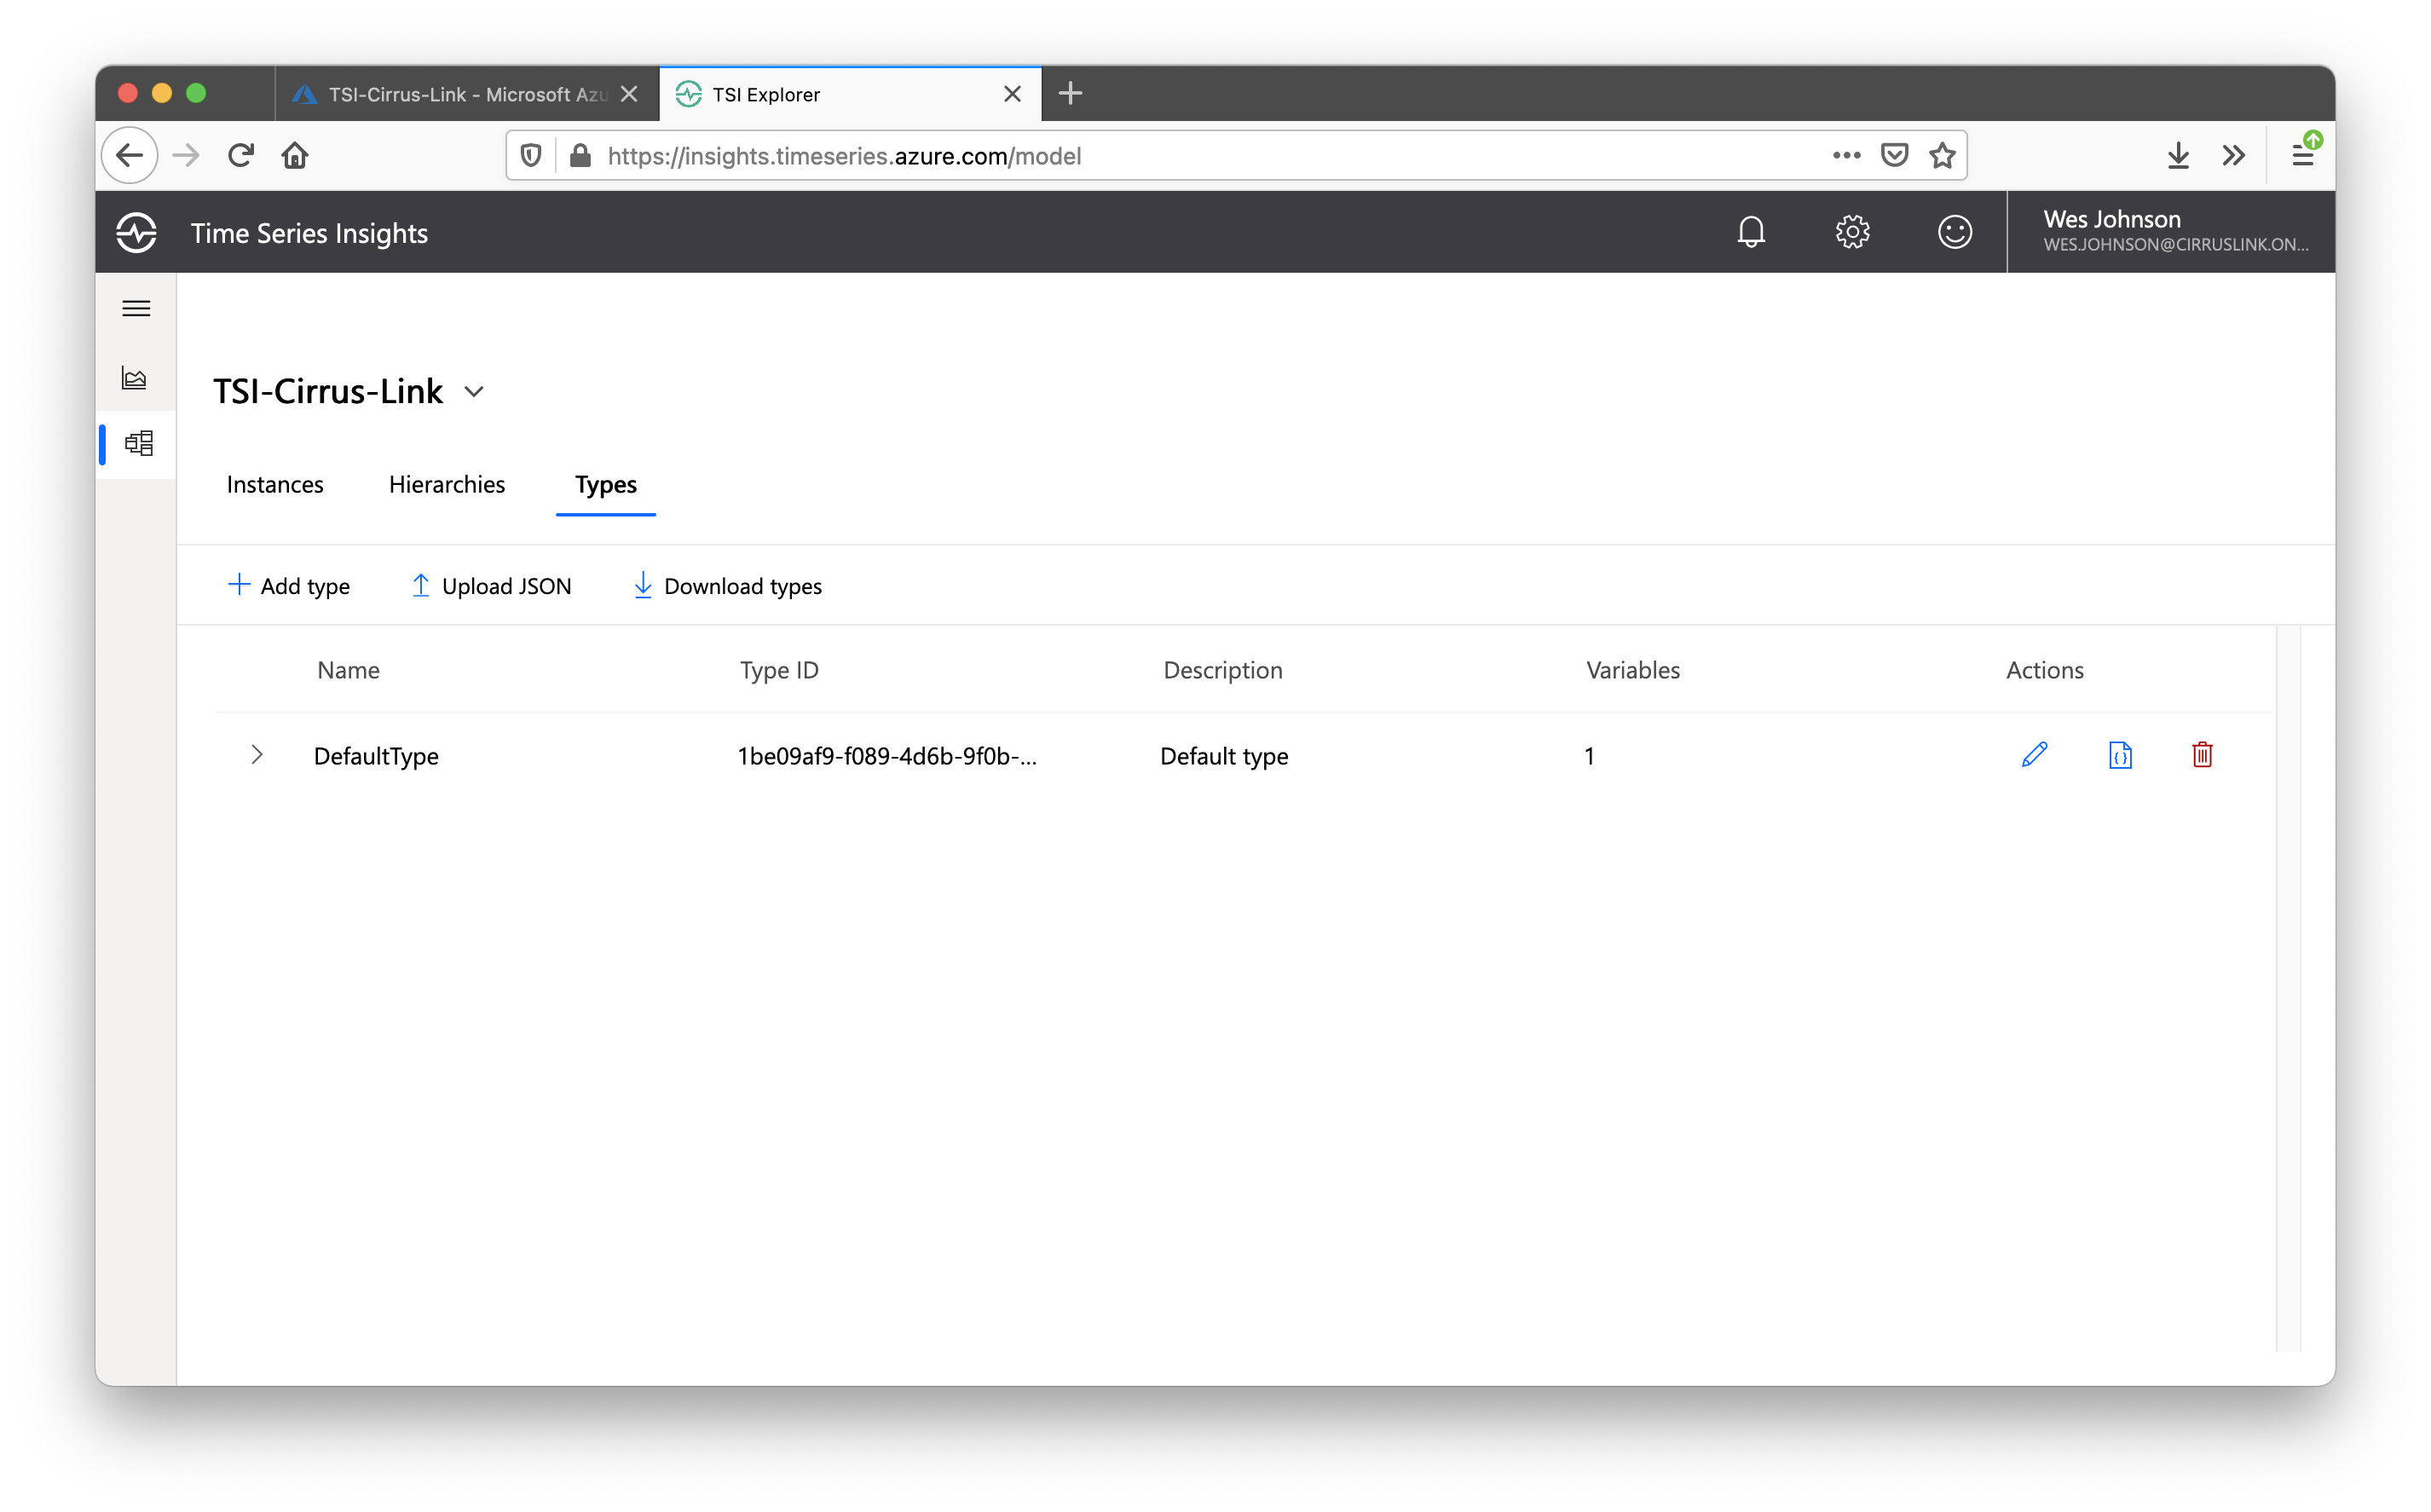Click the edit pencil icon for DefaultType
2431x1512 pixels.
2034,755
